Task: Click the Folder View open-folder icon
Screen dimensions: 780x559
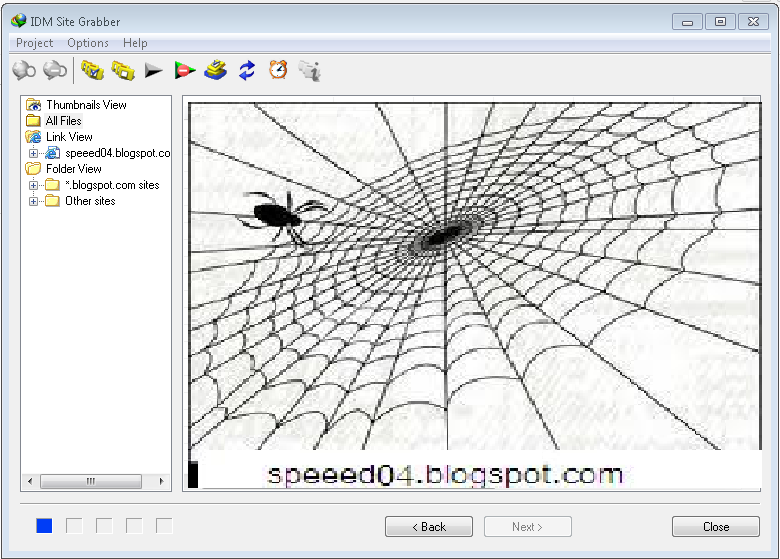Action: [x=33, y=169]
